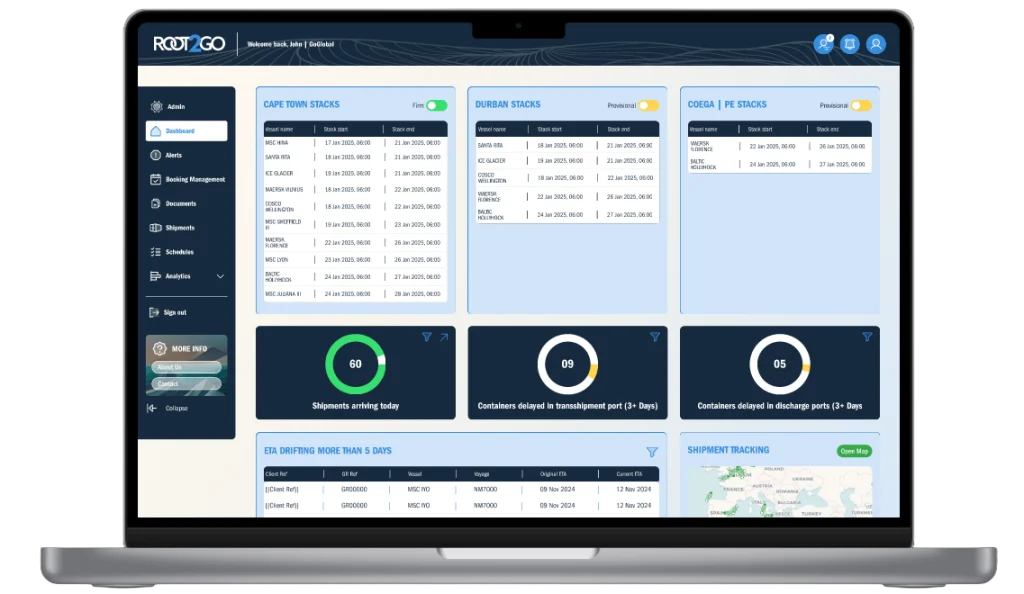Filter containers delayed in discharge ports

tap(867, 337)
